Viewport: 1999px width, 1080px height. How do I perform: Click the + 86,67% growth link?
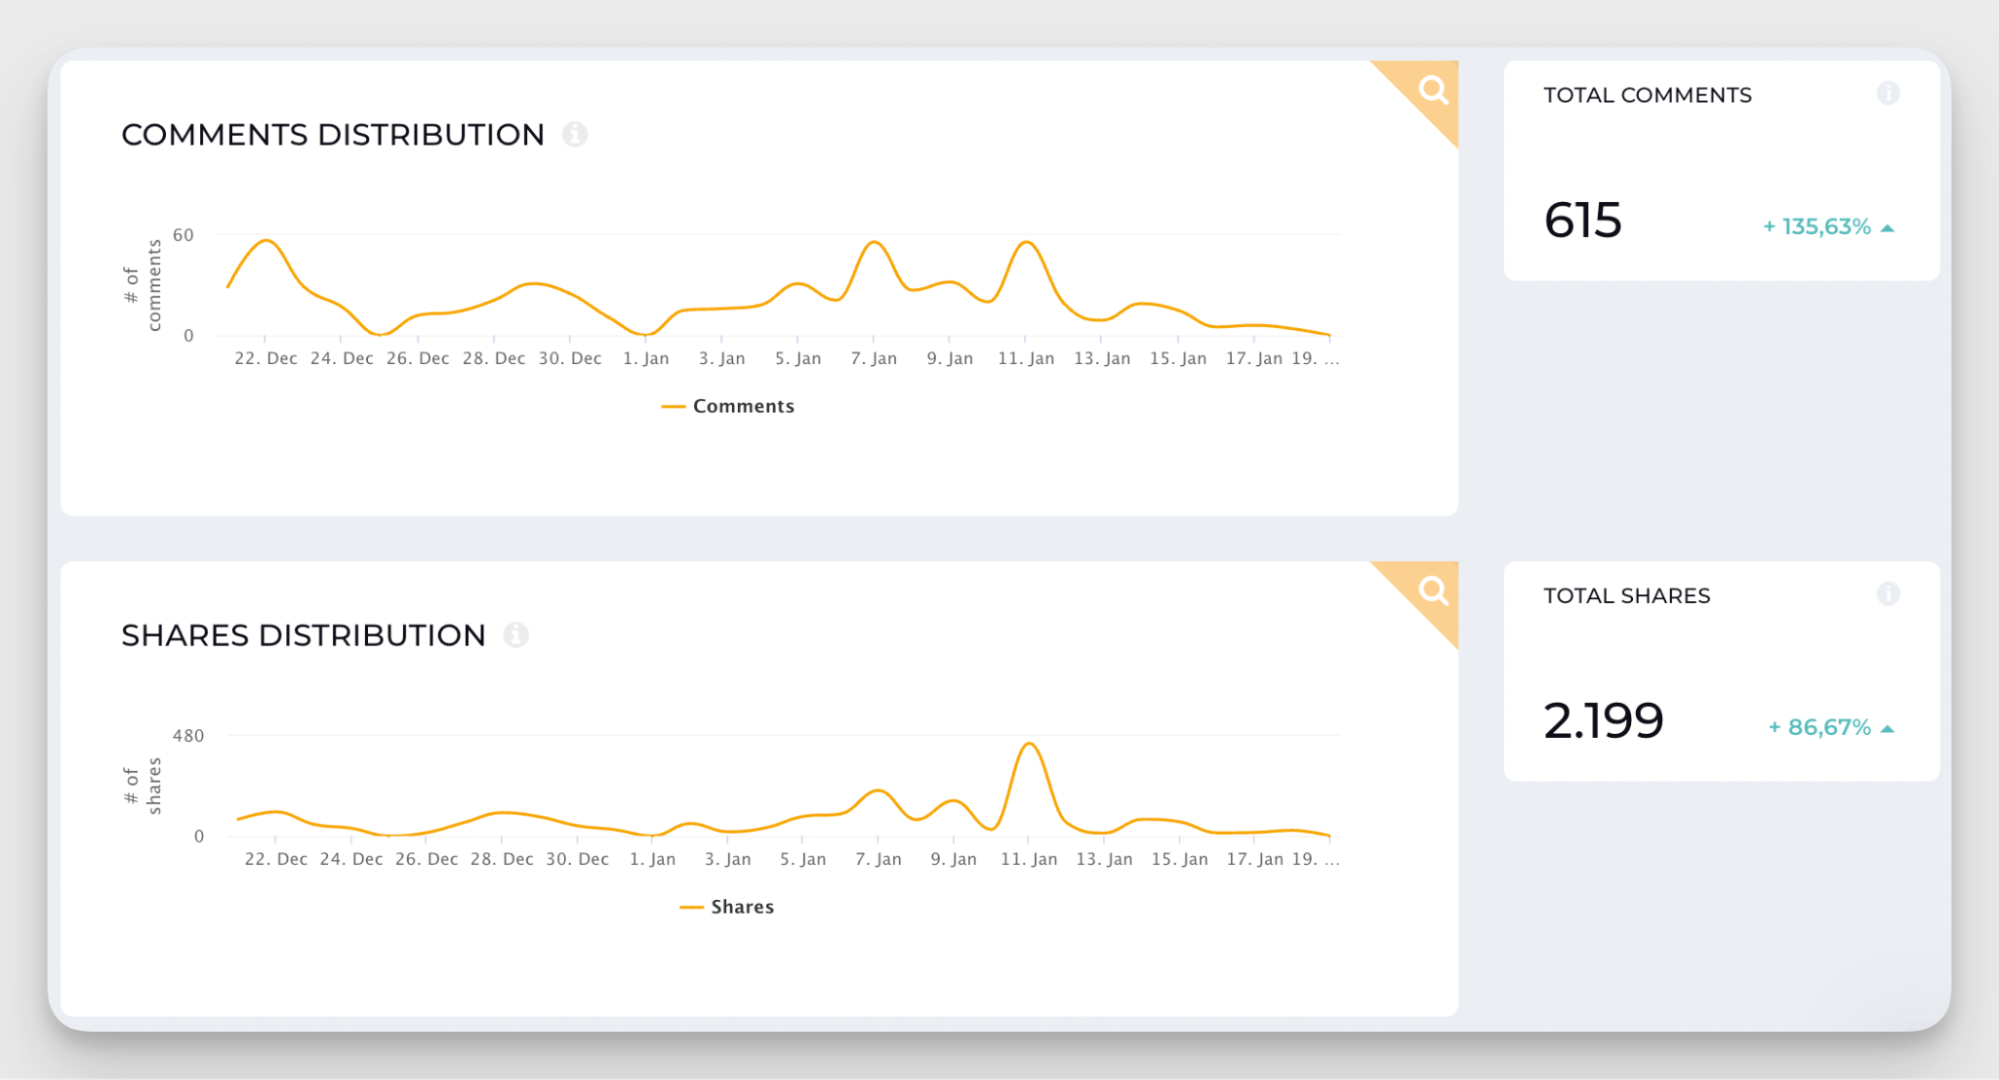click(1818, 727)
